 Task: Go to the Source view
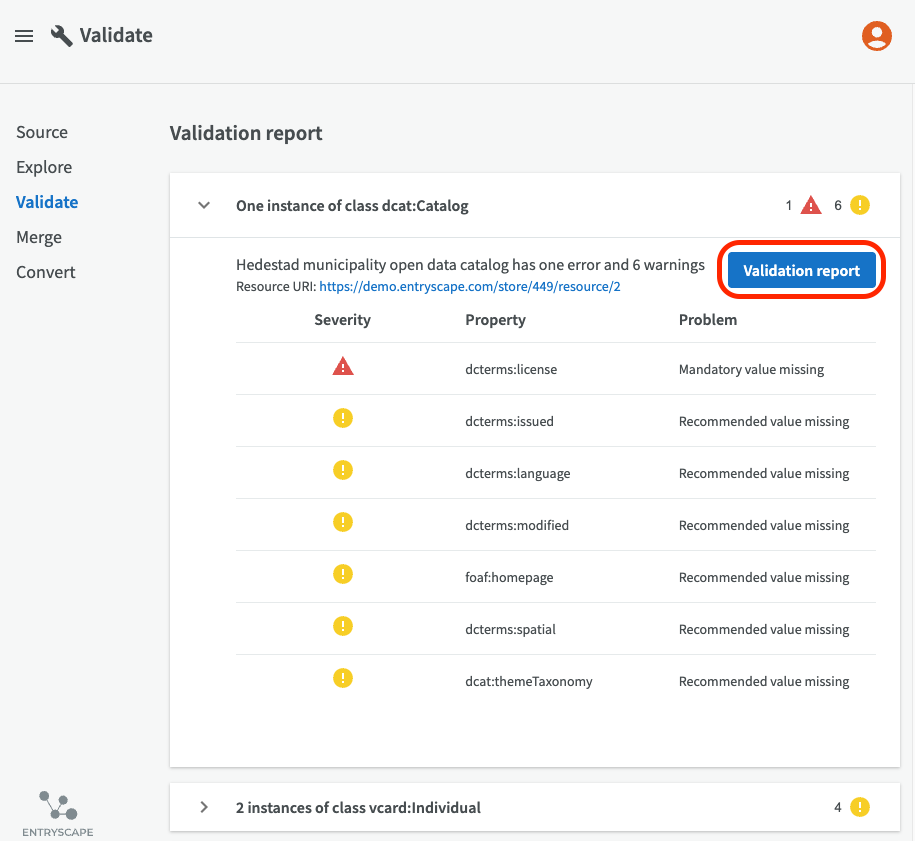pyautogui.click(x=42, y=132)
